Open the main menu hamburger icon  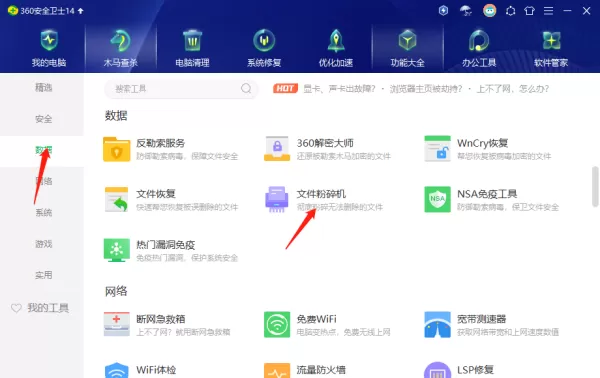click(x=548, y=11)
